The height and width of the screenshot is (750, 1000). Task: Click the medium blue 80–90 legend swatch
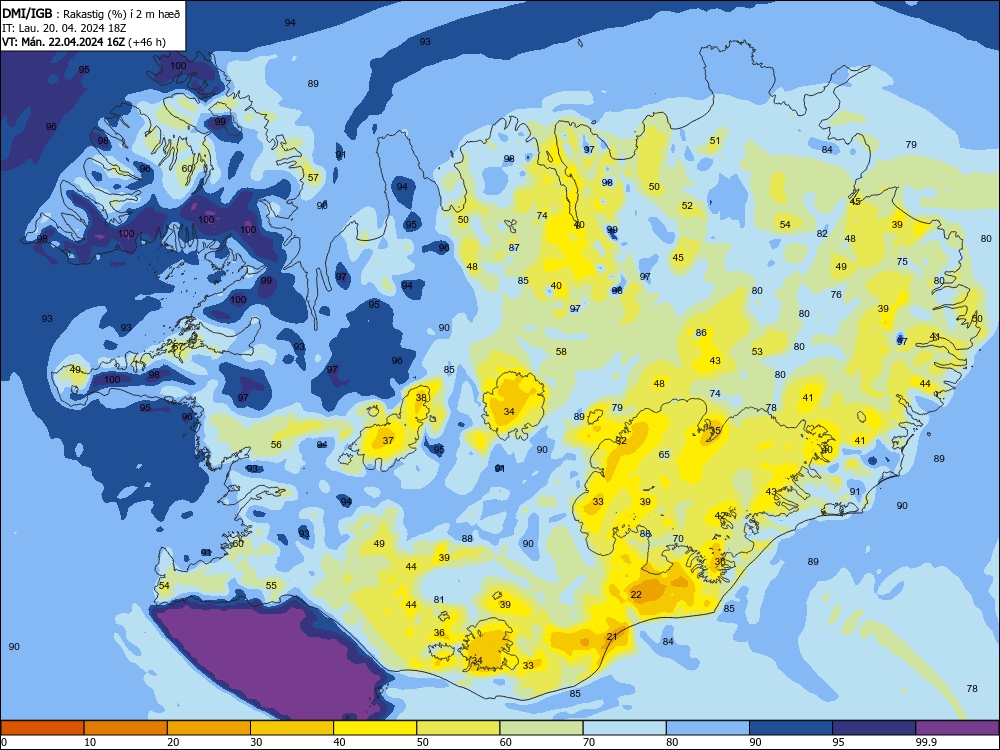pyautogui.click(x=708, y=728)
